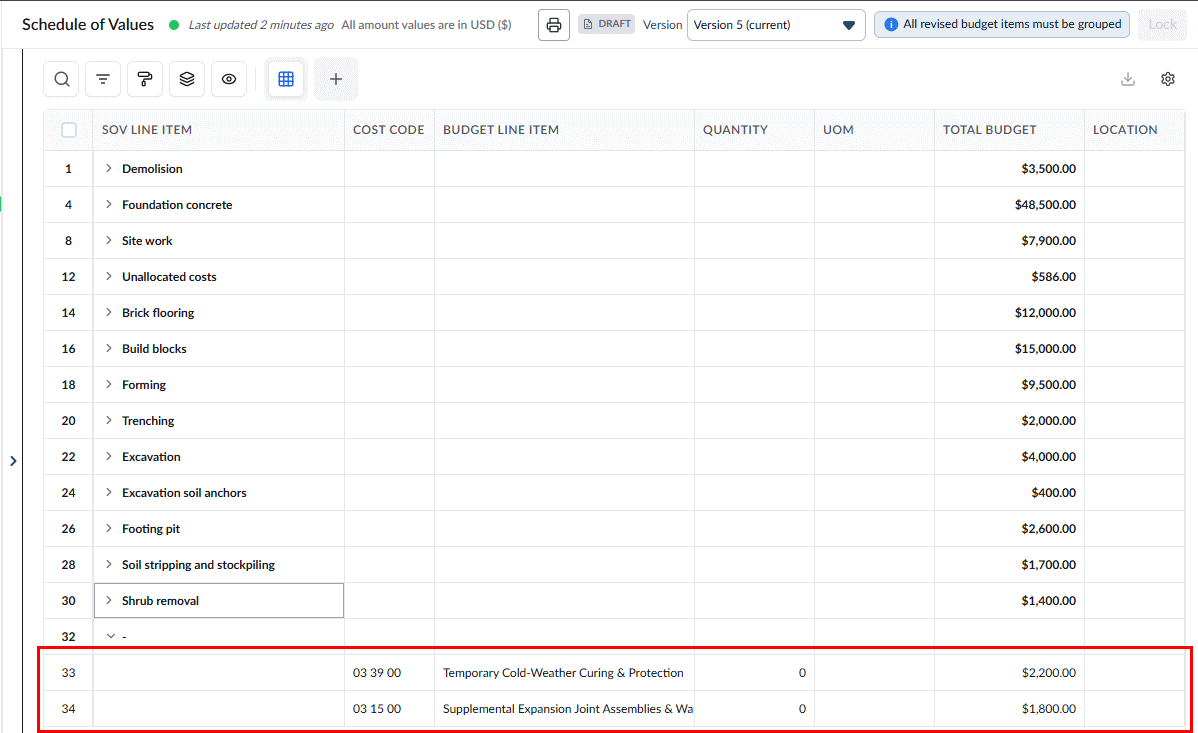Expand the Foundation concrete row
This screenshot has width=1198, height=733.
tap(108, 204)
